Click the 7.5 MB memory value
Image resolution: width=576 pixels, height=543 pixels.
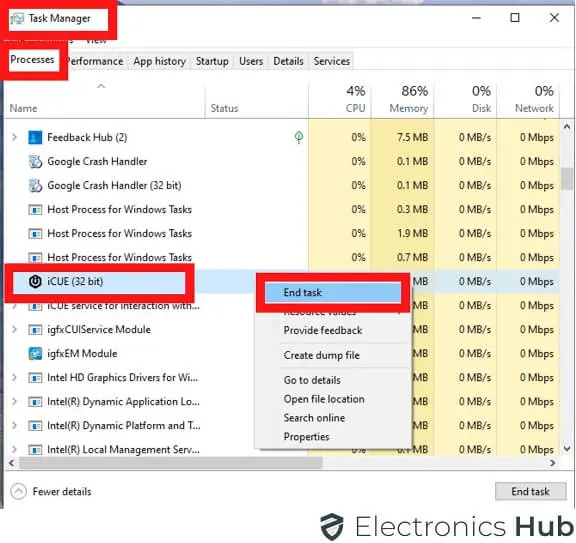(x=413, y=137)
